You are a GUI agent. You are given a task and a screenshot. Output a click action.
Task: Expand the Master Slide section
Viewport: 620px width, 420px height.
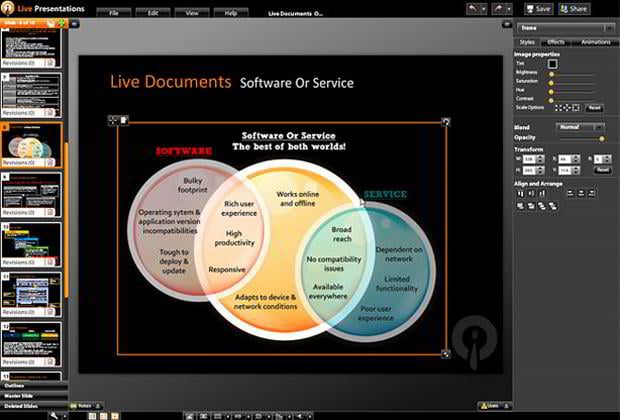tap(20, 396)
